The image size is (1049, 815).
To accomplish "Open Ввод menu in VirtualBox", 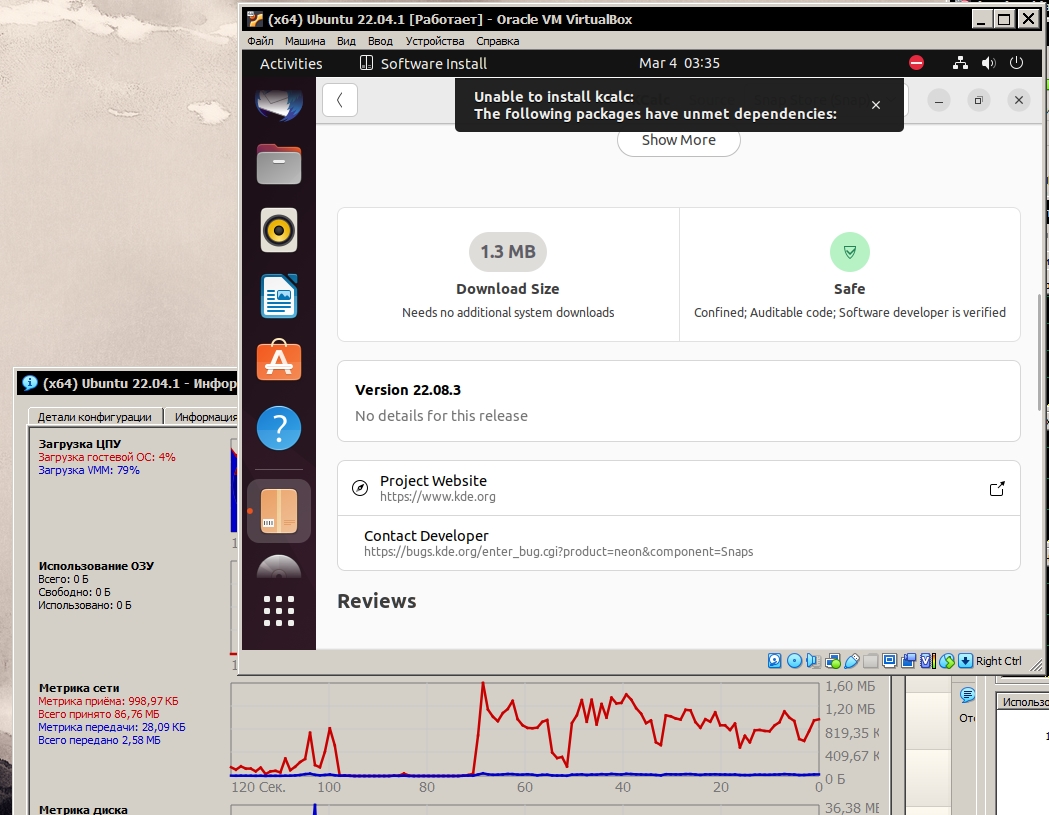I will [x=380, y=41].
